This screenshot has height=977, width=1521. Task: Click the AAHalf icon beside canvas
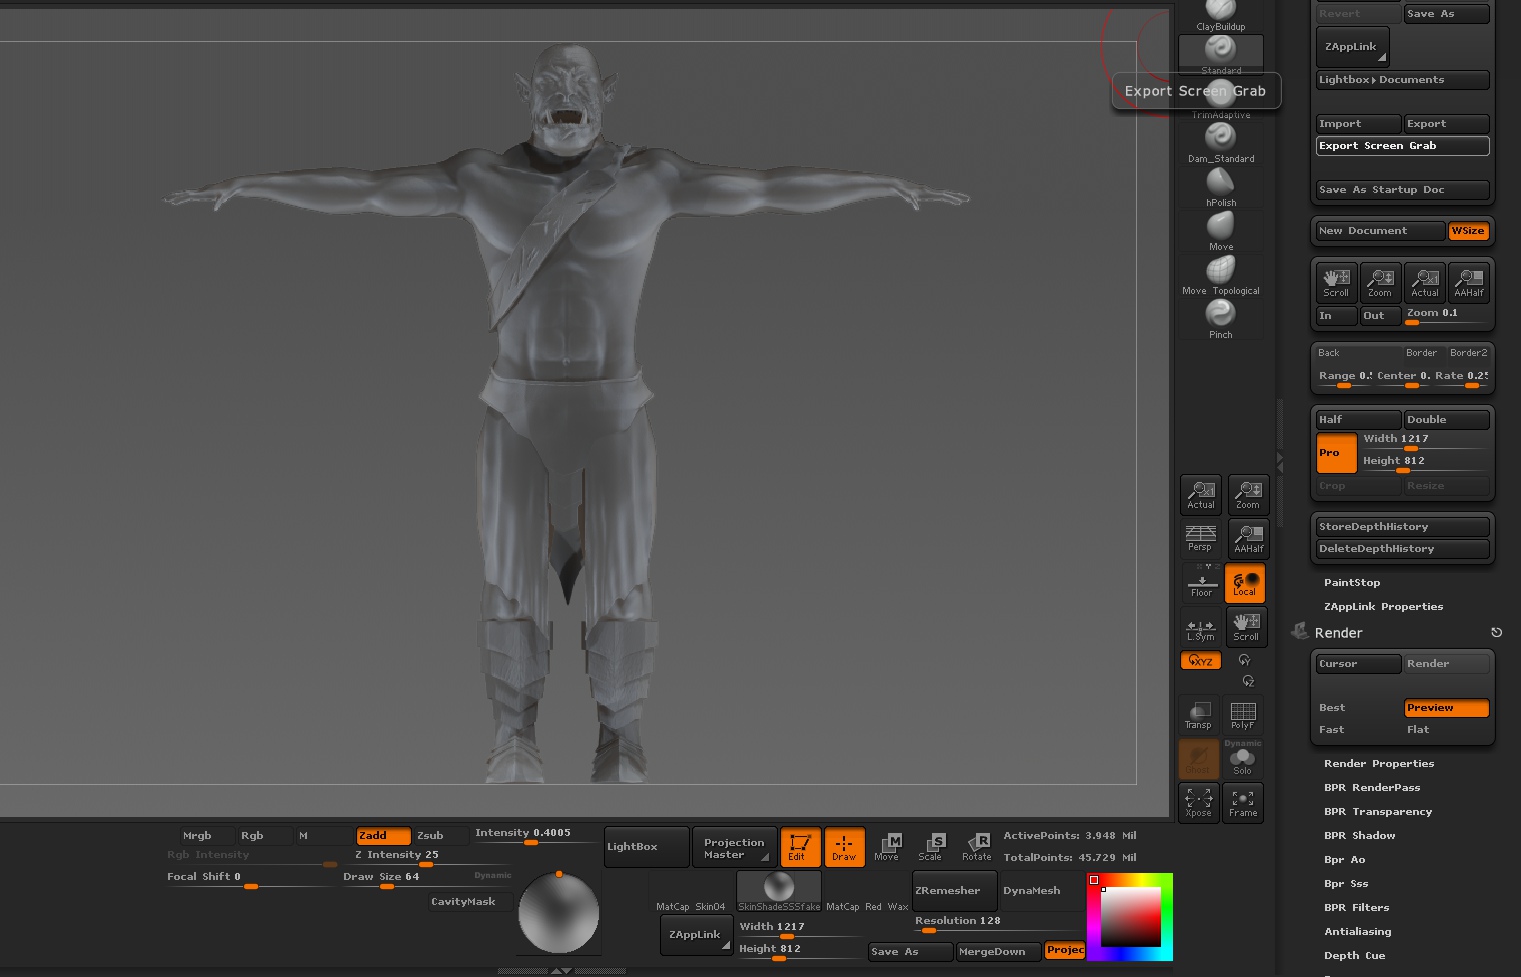click(1248, 538)
